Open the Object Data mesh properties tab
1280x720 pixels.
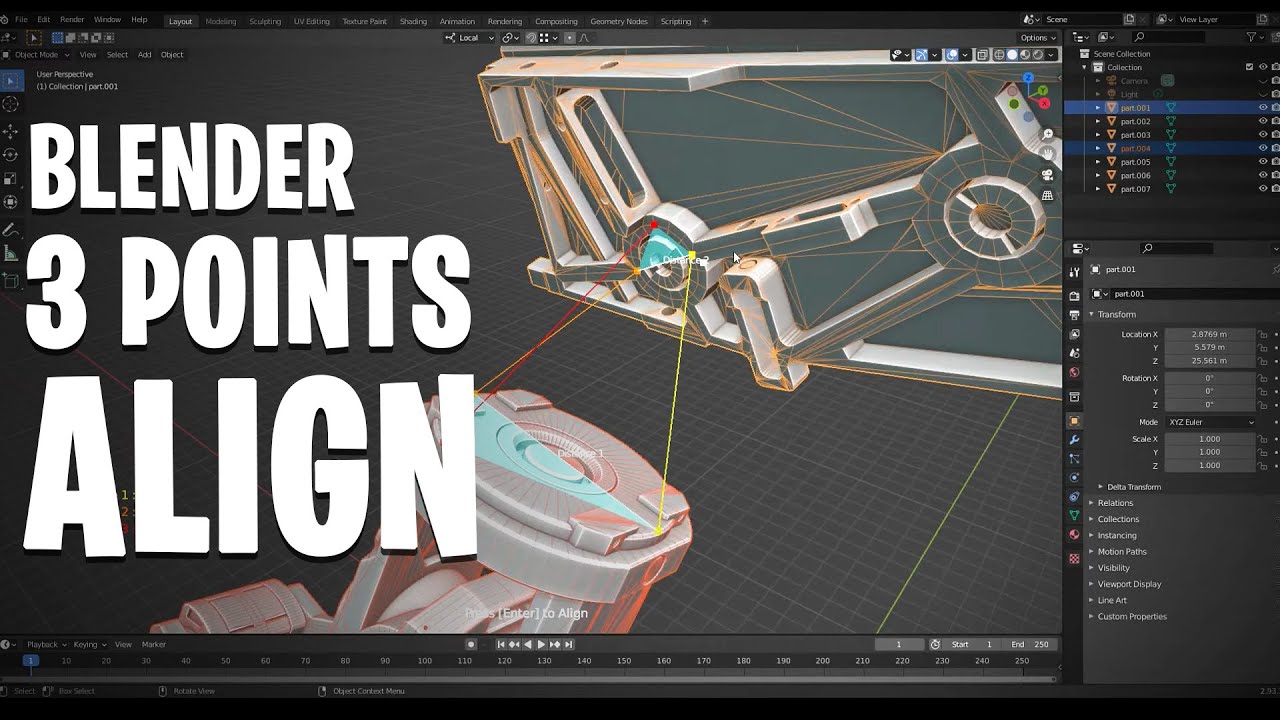[x=1074, y=516]
